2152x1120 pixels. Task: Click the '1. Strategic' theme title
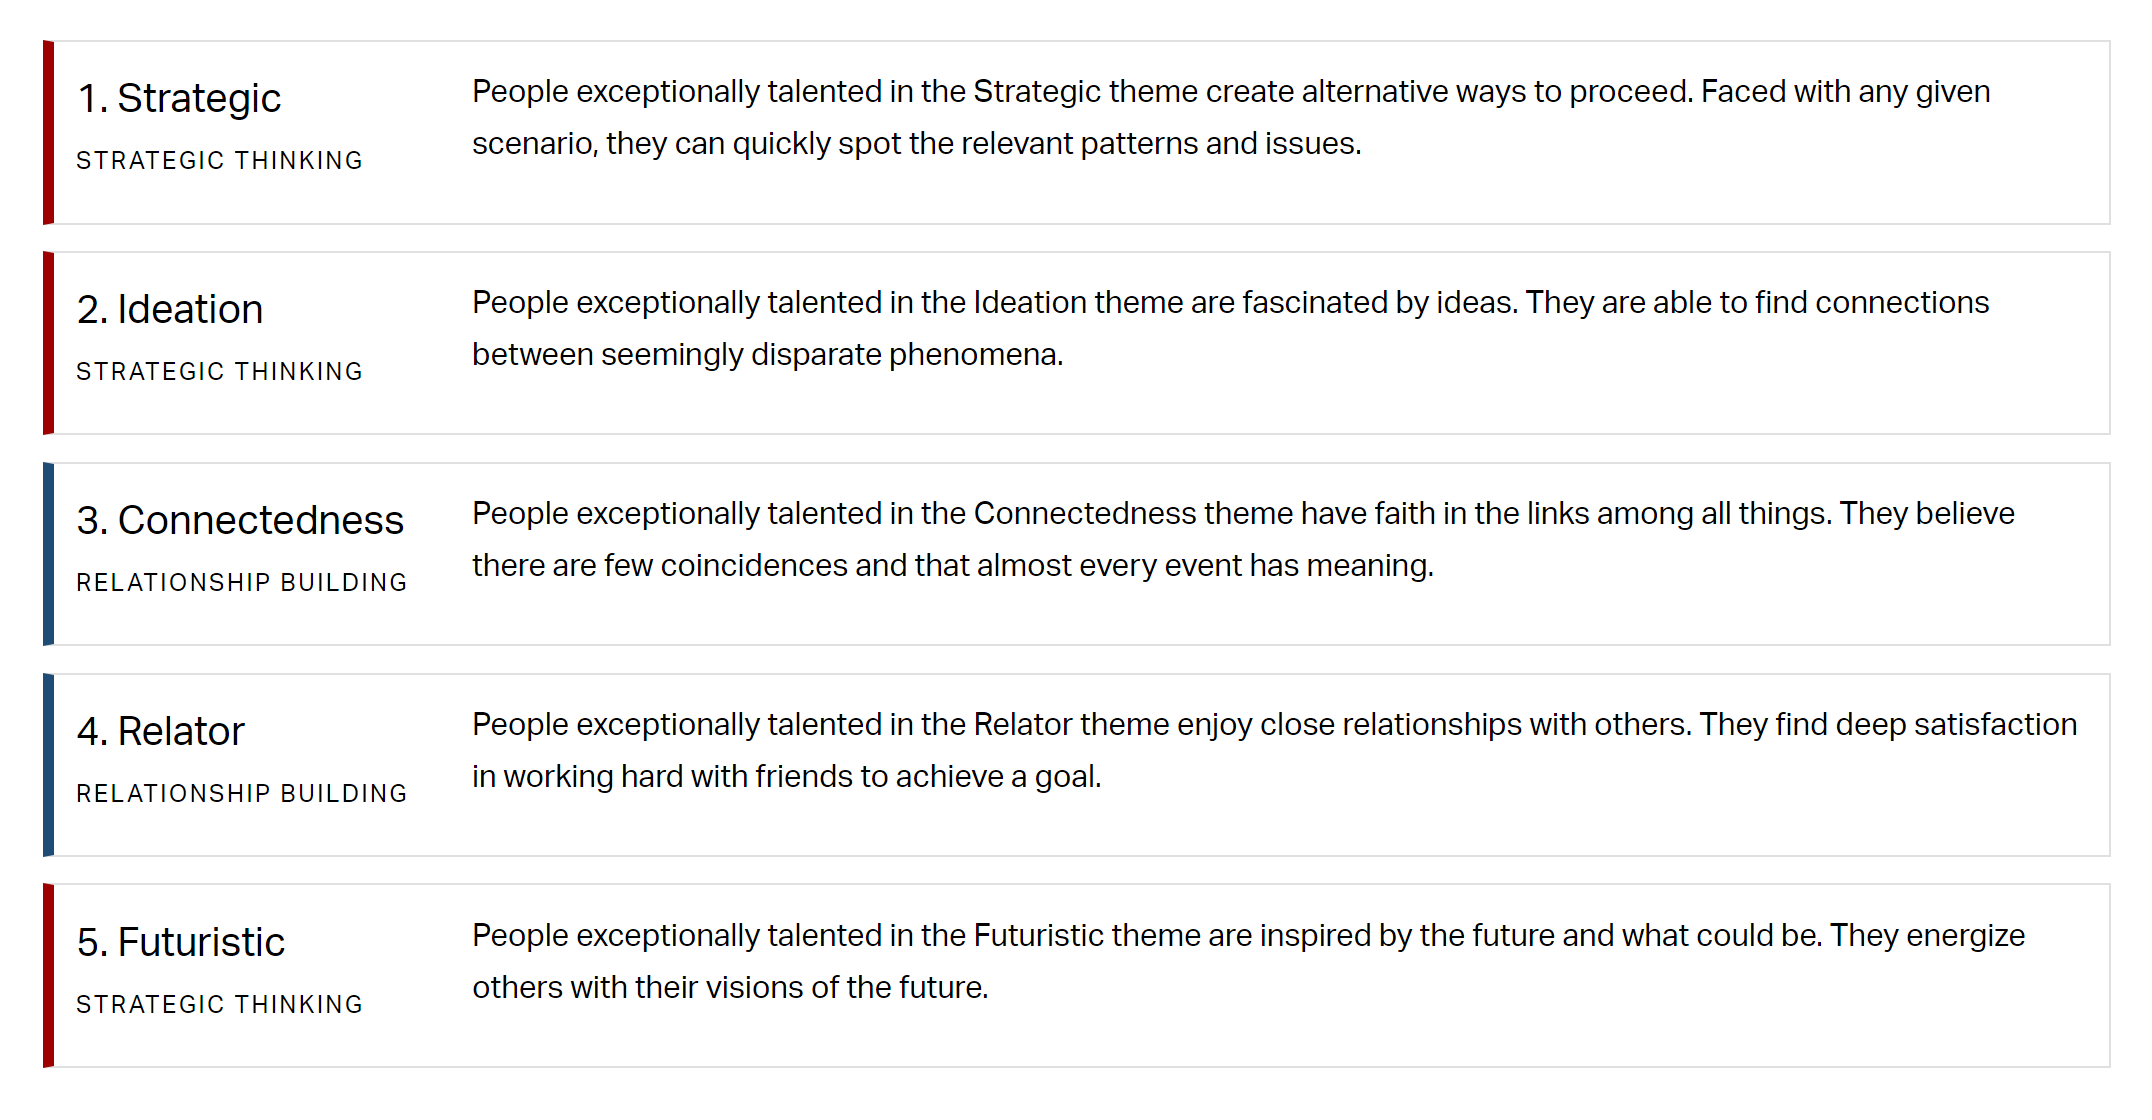[x=179, y=99]
